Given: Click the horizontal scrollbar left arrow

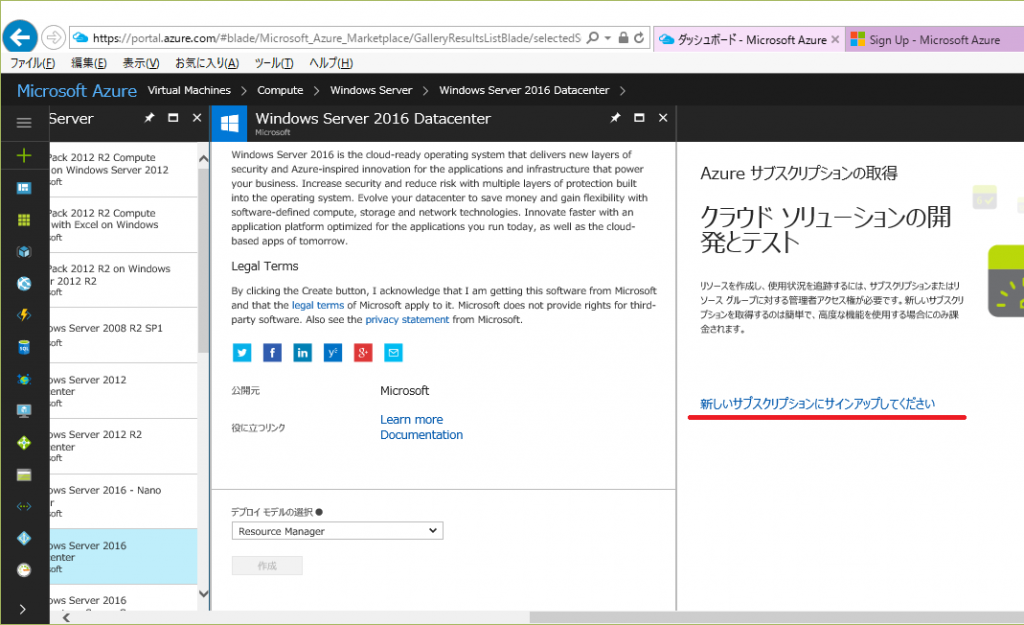Looking at the screenshot, I should click(65, 617).
